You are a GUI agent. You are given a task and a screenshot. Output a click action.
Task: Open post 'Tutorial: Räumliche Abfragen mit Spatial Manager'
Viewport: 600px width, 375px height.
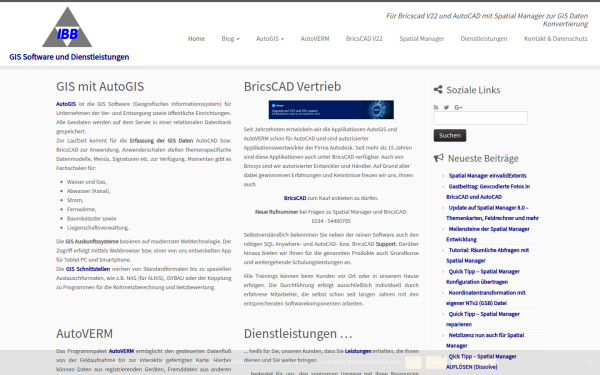pos(488,255)
